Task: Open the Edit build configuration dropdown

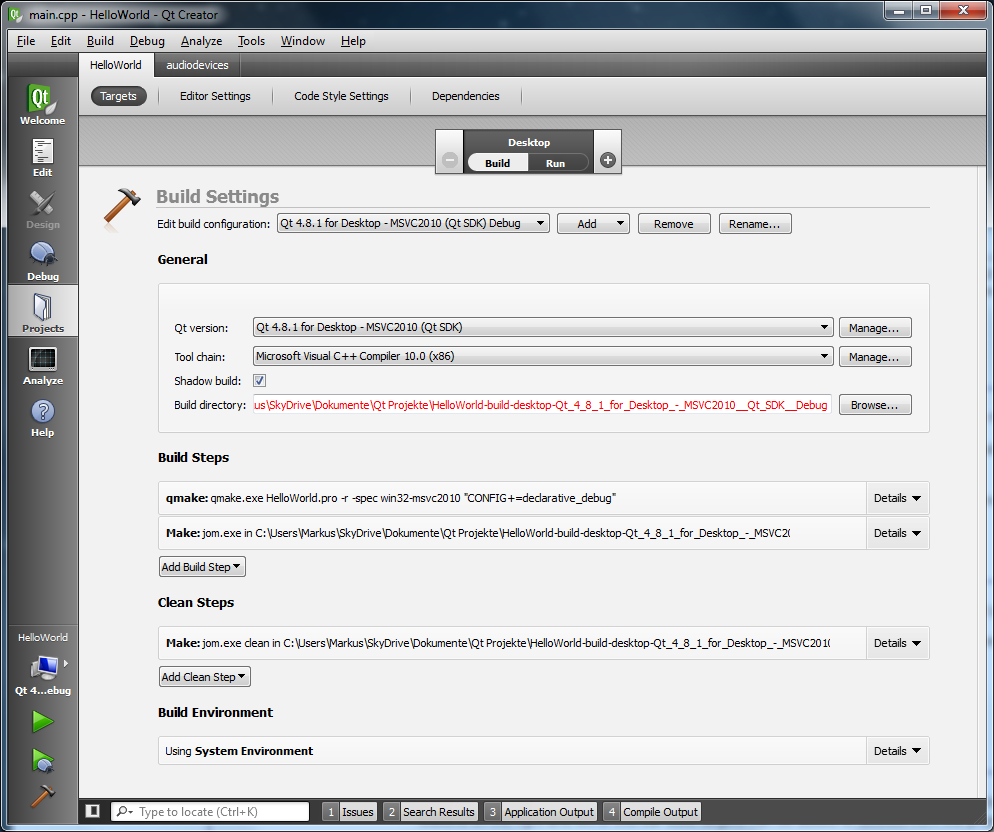Action: 413,223
